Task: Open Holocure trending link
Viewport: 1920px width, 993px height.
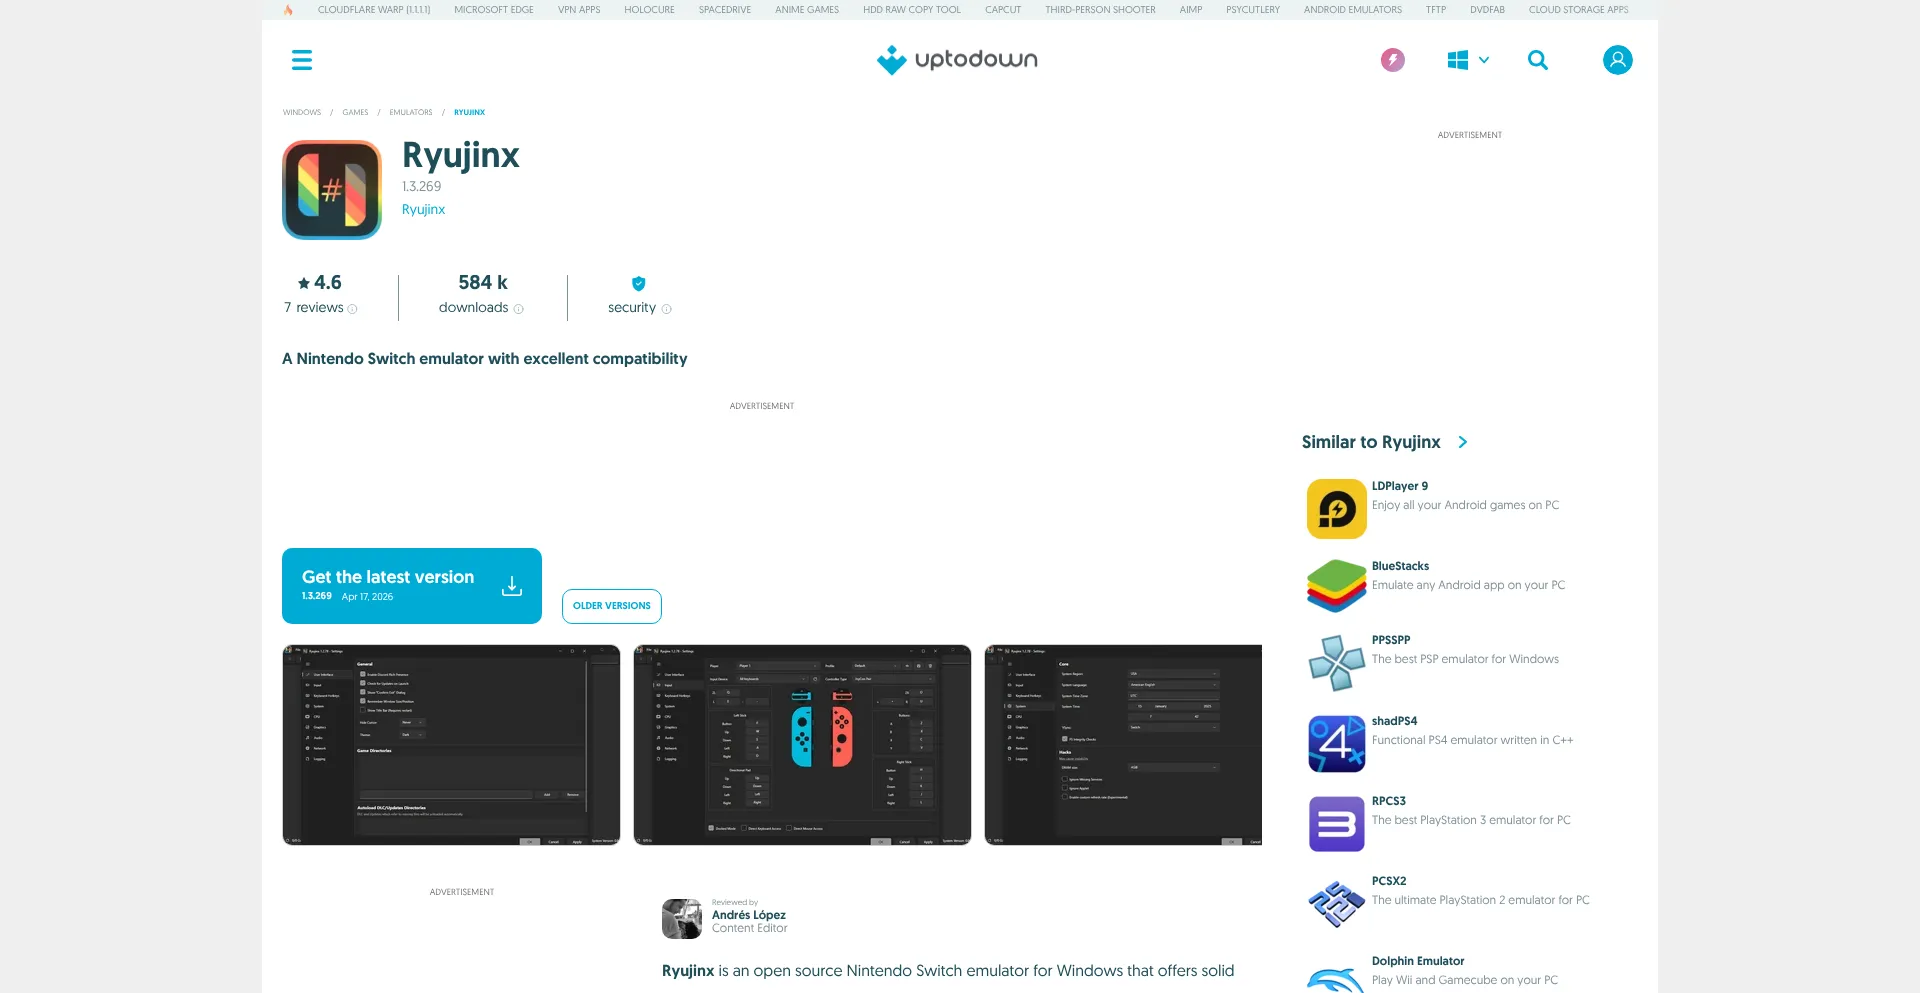Action: pyautogui.click(x=649, y=10)
